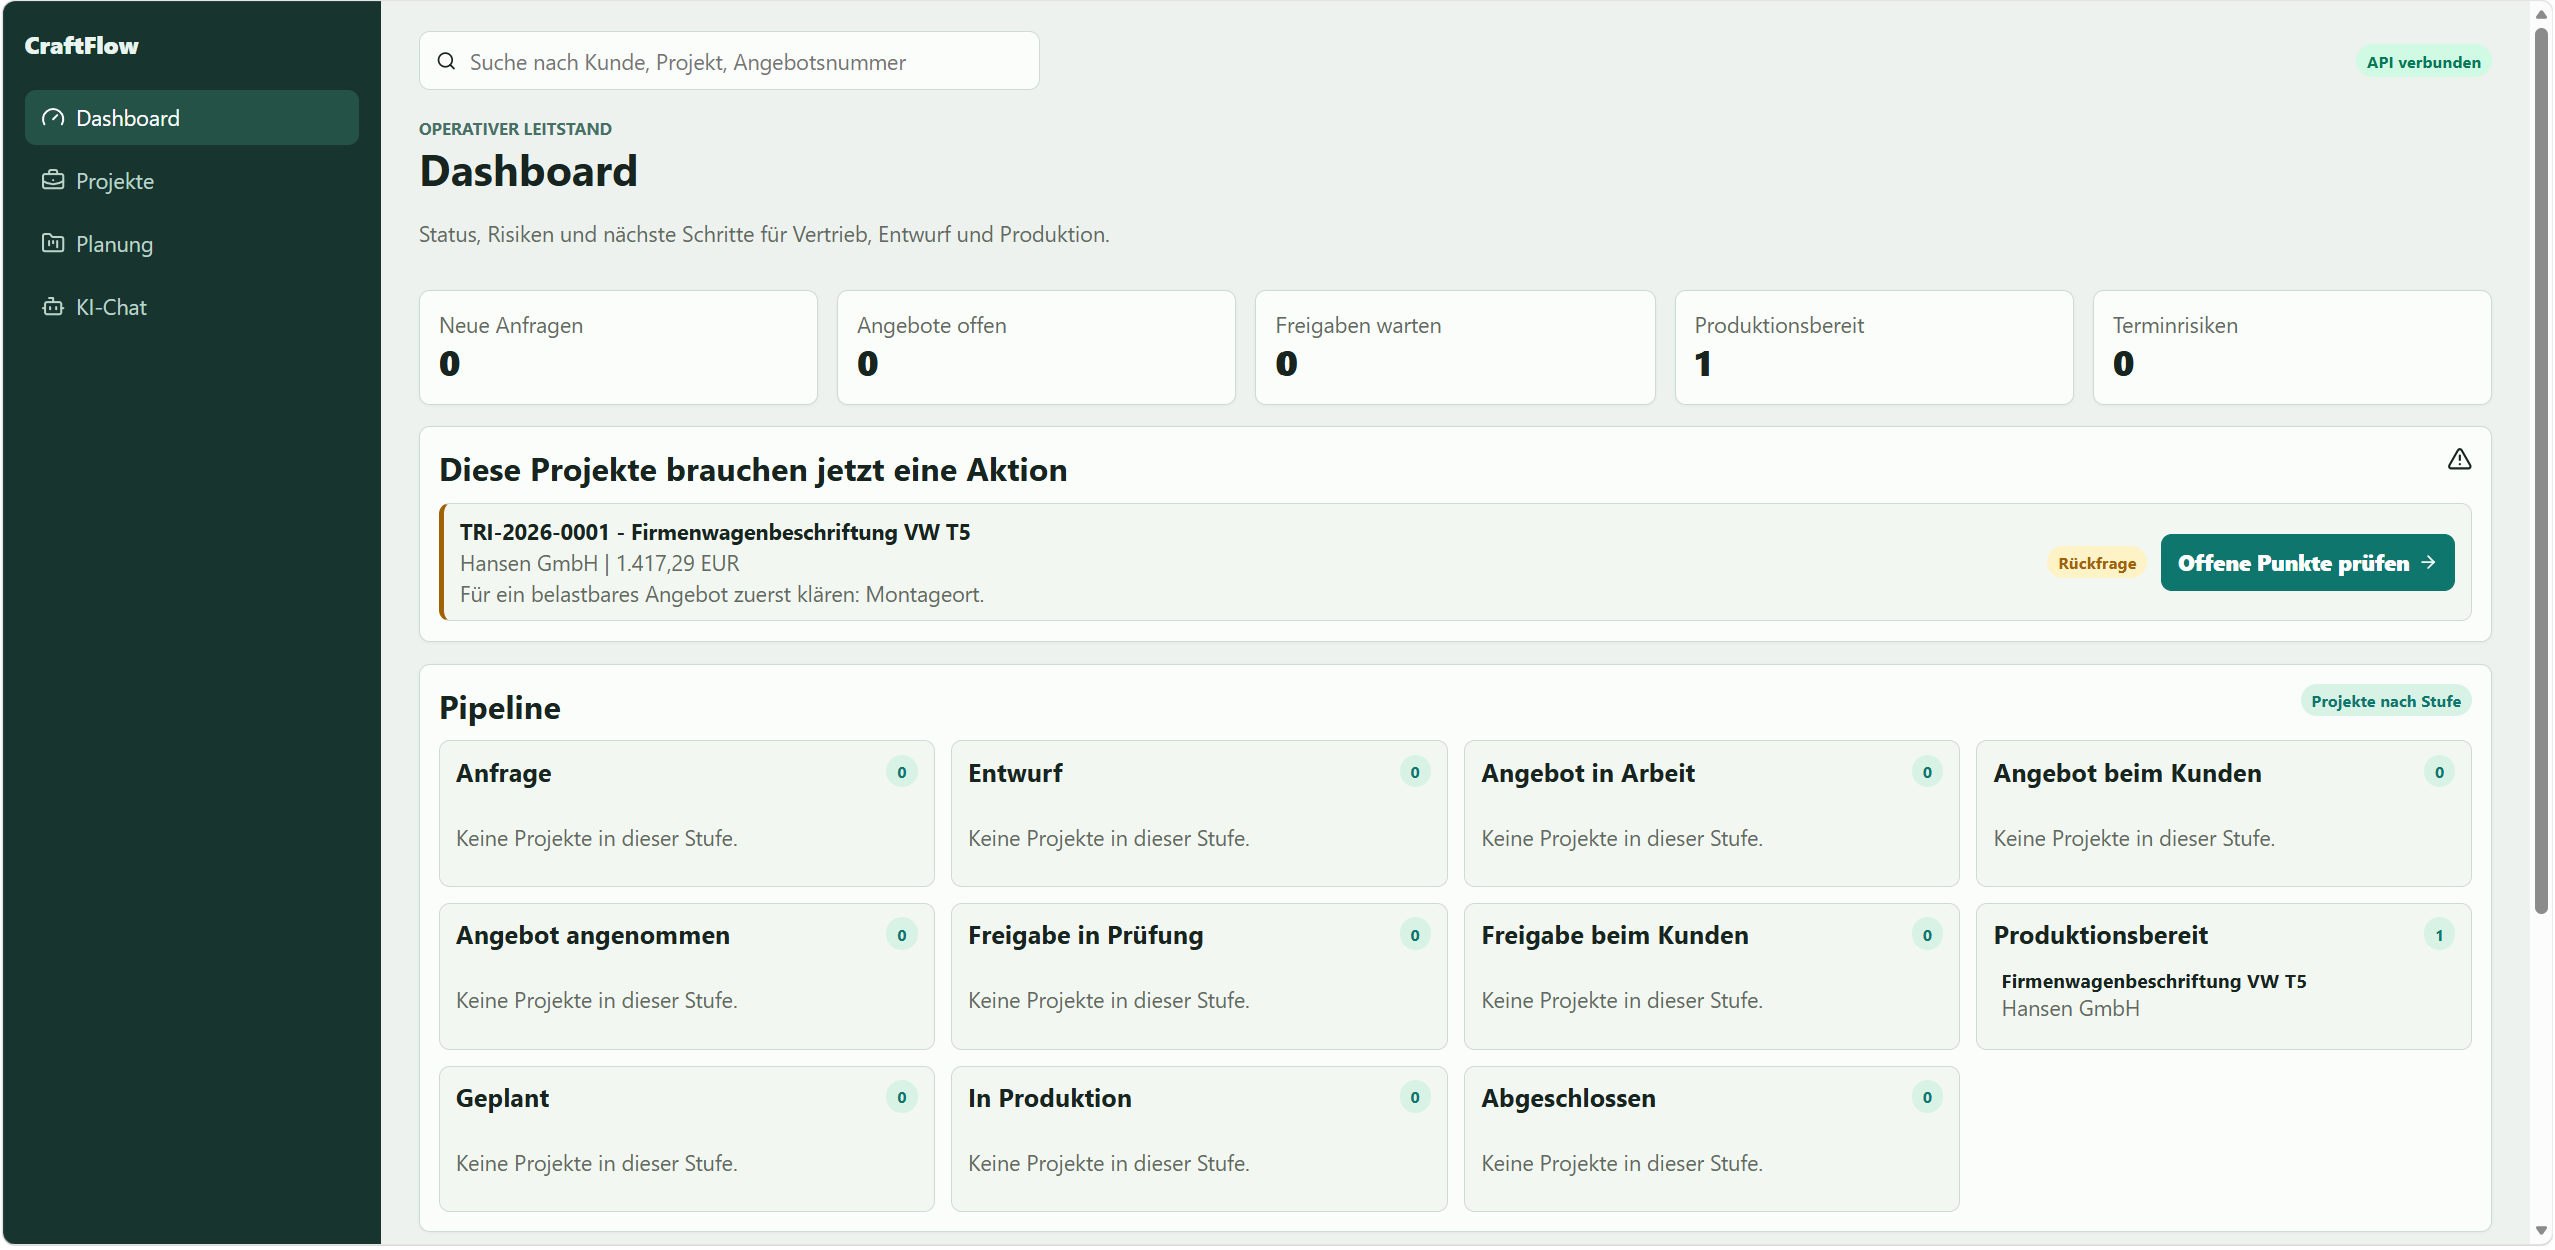Open the Dashboard menu item
Image resolution: width=2555 pixels, height=1250 pixels.
[x=192, y=118]
